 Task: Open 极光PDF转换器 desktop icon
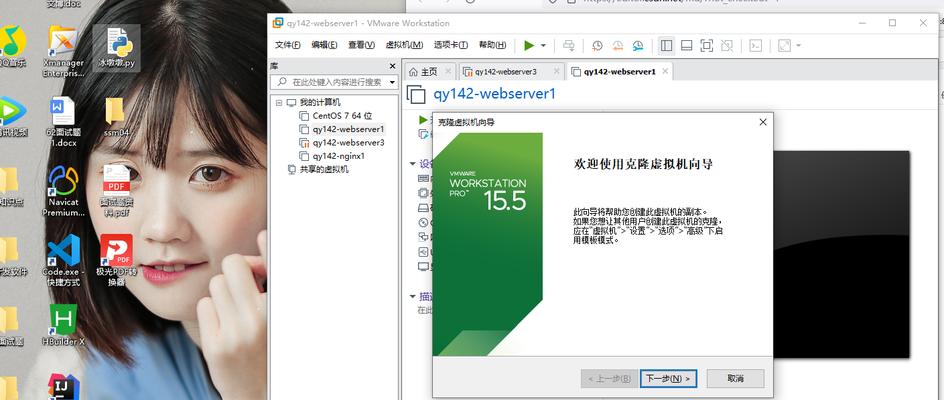coord(116,260)
